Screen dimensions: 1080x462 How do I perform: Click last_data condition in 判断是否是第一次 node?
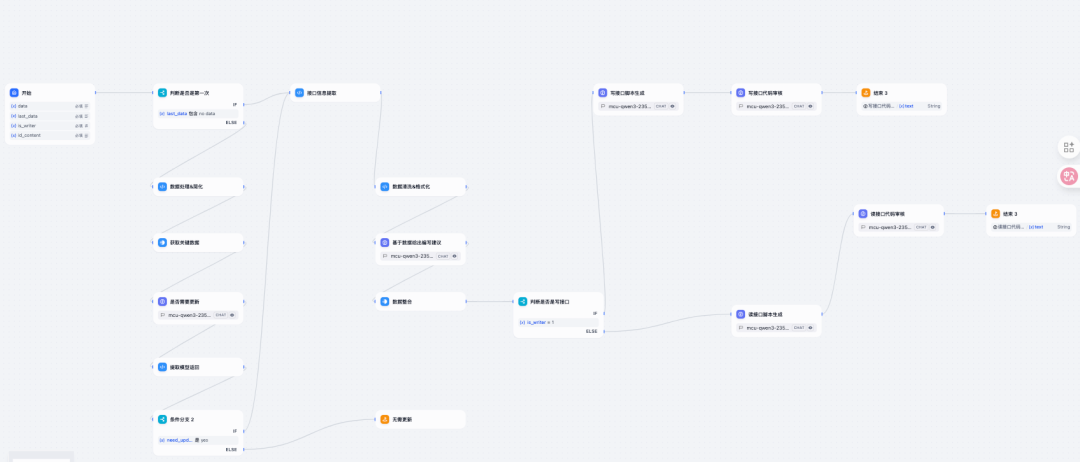[x=198, y=113]
